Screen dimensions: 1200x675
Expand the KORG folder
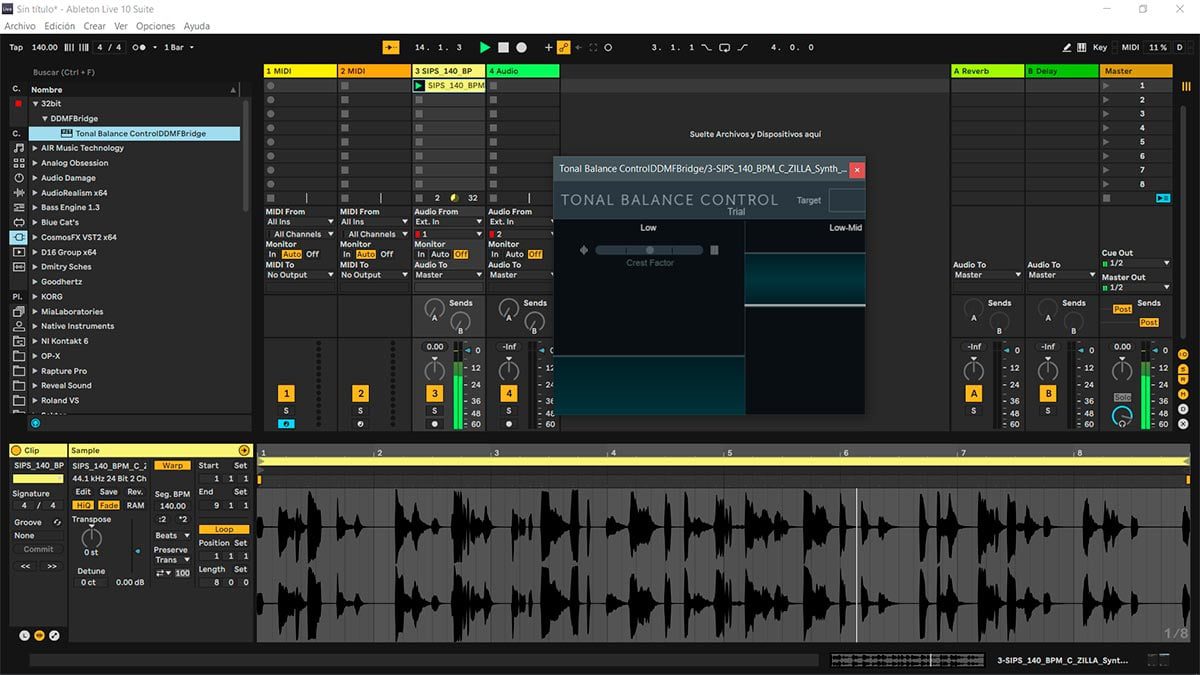(x=35, y=297)
